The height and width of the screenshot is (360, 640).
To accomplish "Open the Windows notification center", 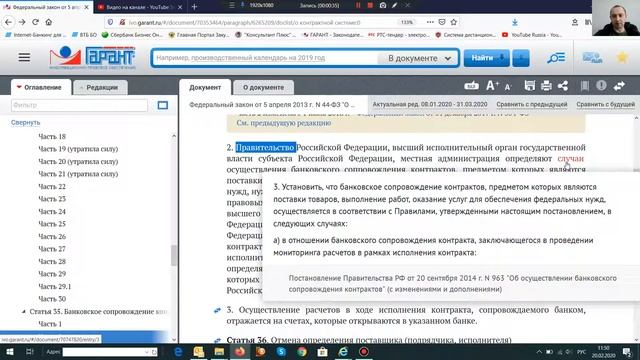I will coord(627,352).
